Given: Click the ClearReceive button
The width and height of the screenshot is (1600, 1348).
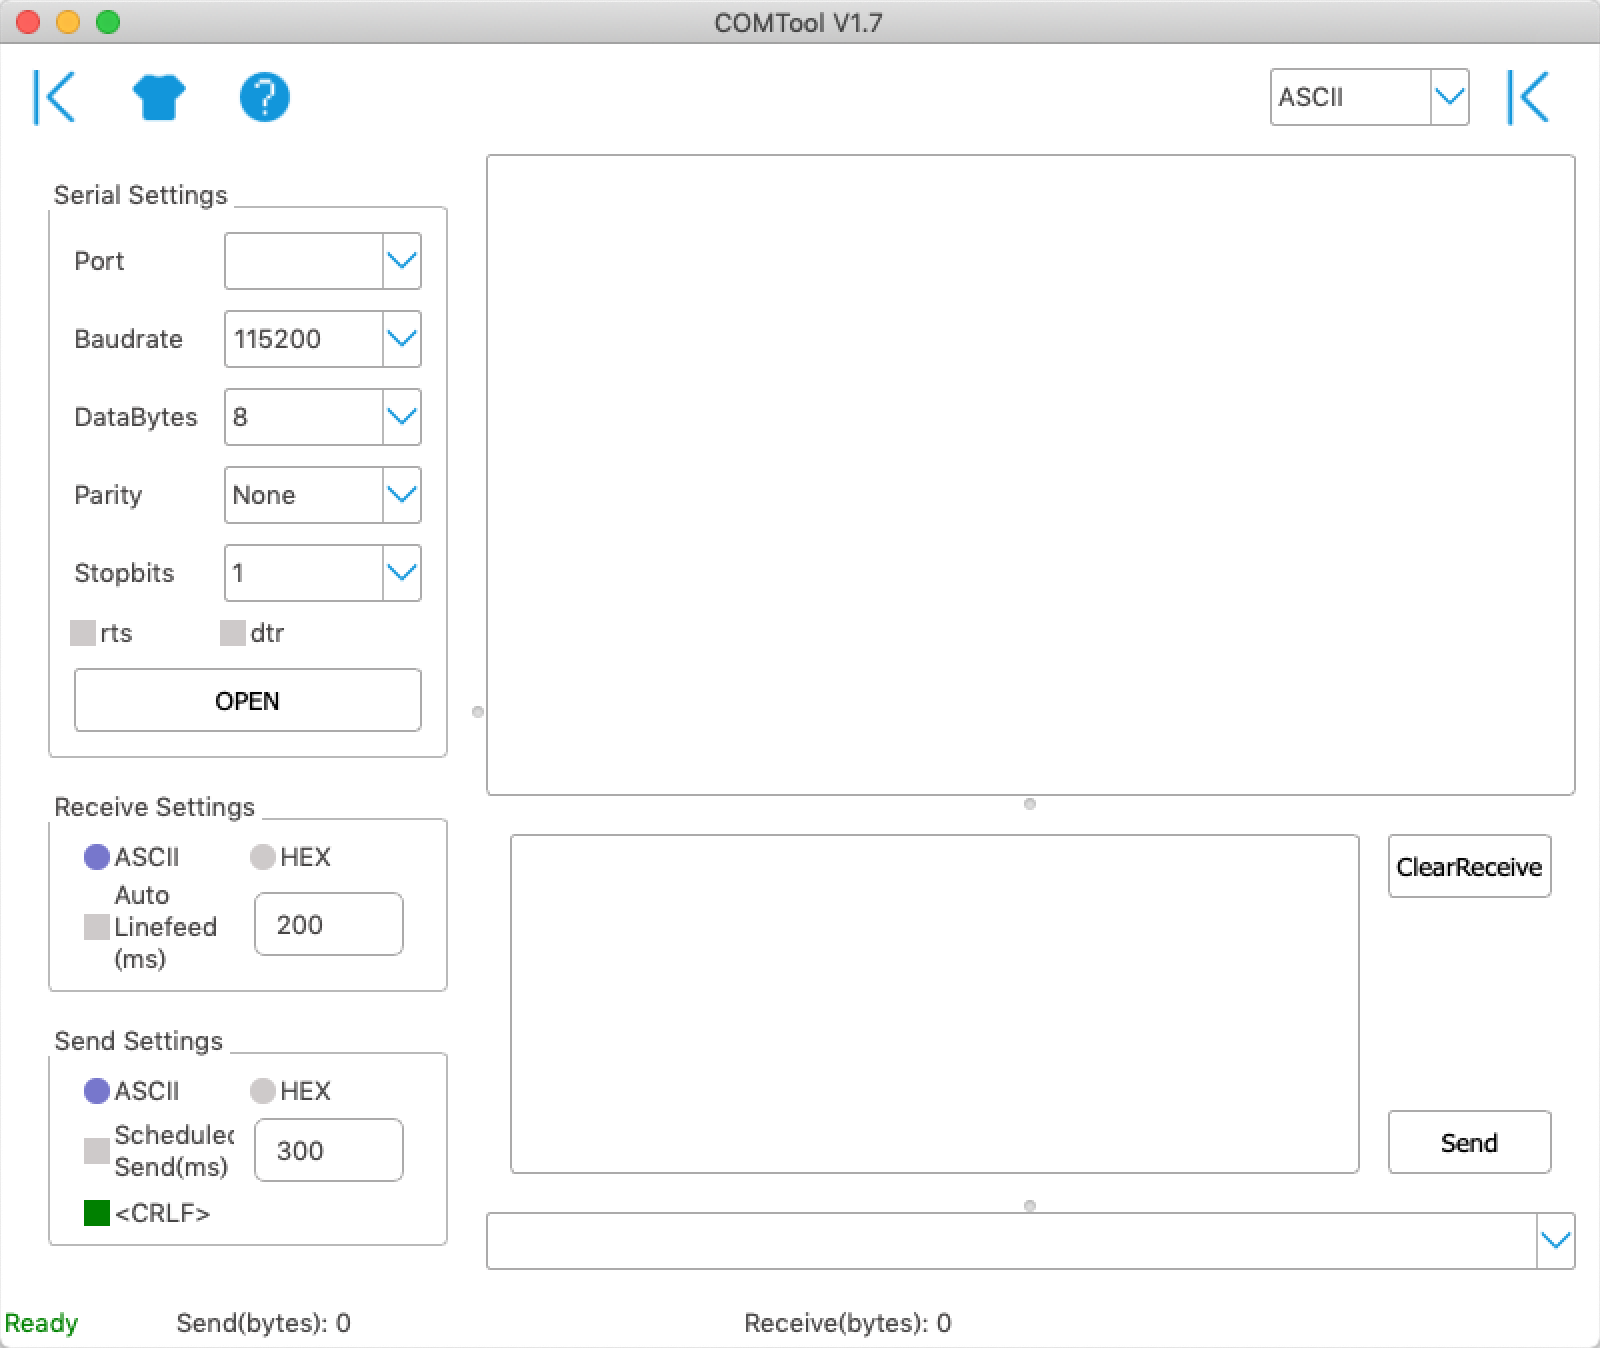Looking at the screenshot, I should (x=1469, y=866).
